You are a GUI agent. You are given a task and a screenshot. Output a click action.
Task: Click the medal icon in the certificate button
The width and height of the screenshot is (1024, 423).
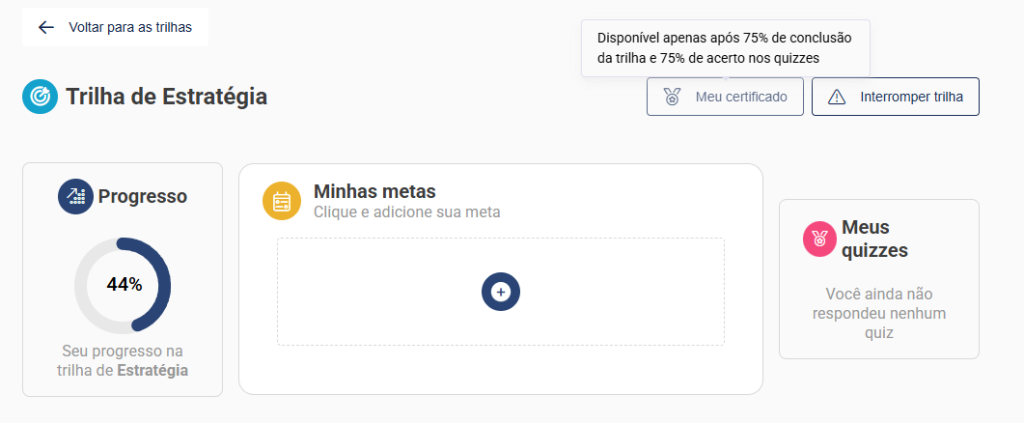pos(672,97)
